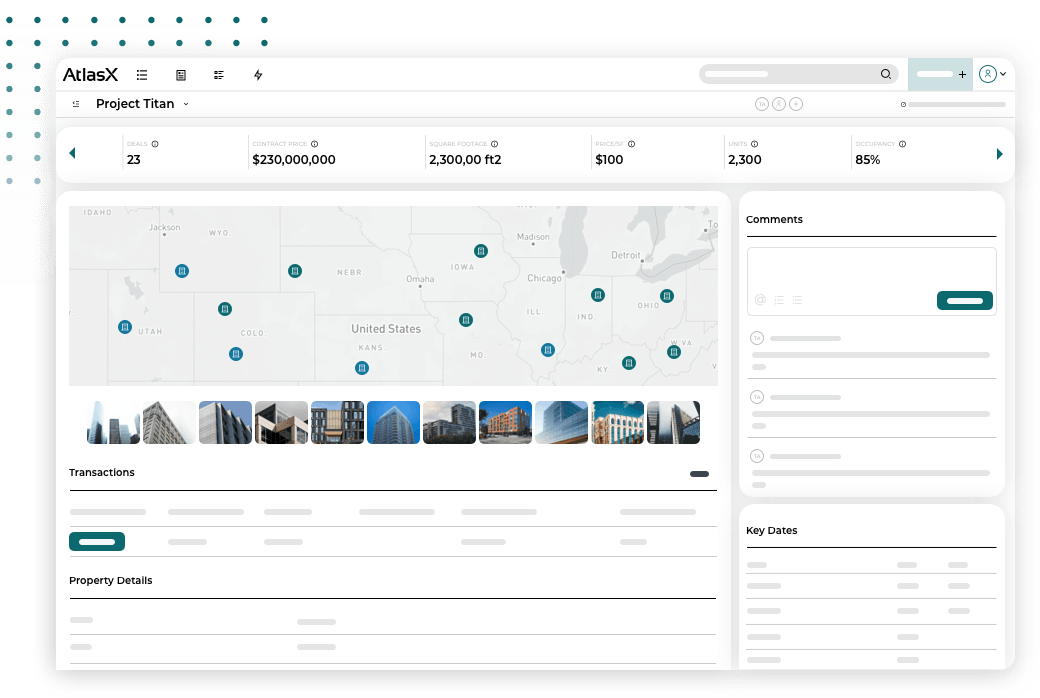Viewport: 1040px width, 698px height.
Task: Click the TA collaborator avatar under the header
Action: [x=762, y=103]
